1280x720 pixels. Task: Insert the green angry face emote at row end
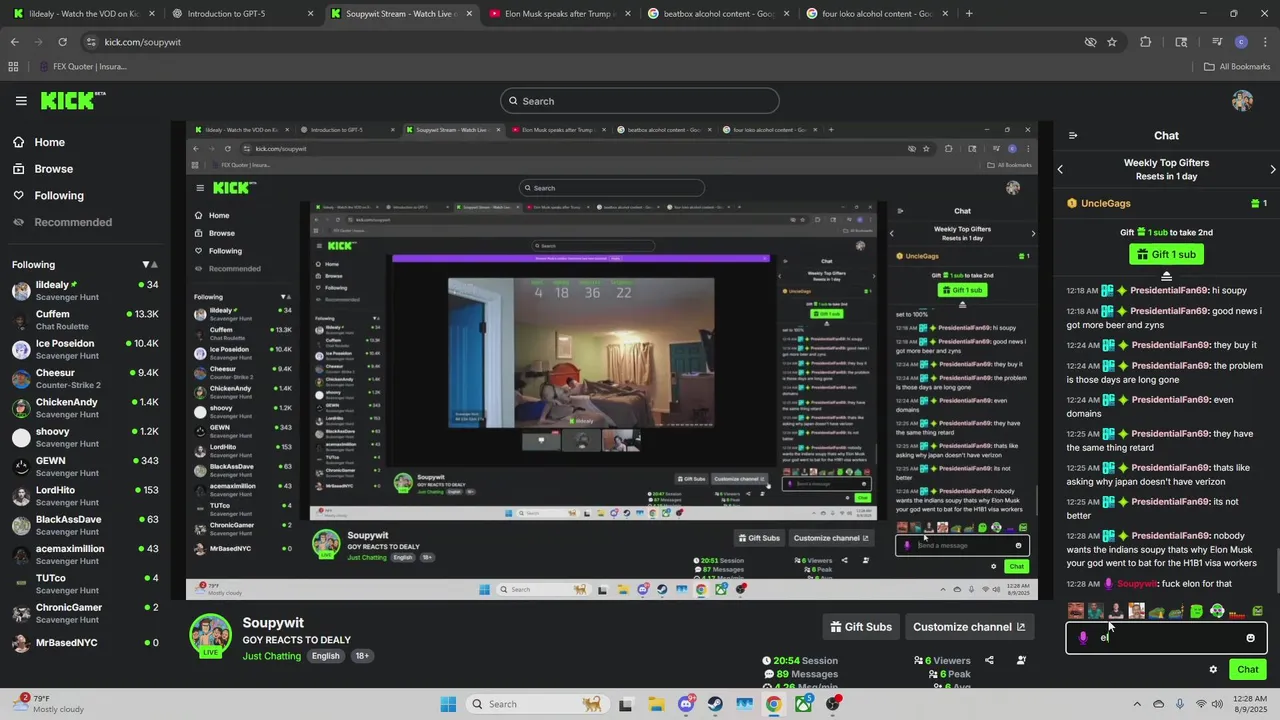(1257, 610)
